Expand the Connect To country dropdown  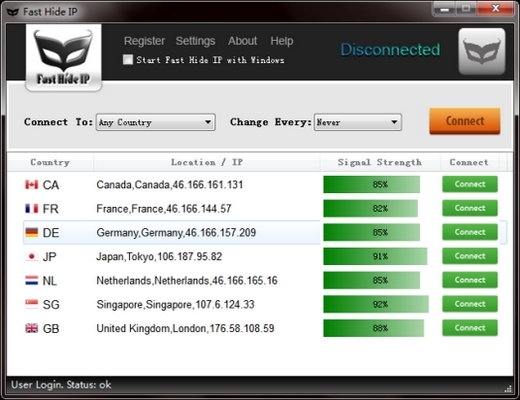[156, 122]
